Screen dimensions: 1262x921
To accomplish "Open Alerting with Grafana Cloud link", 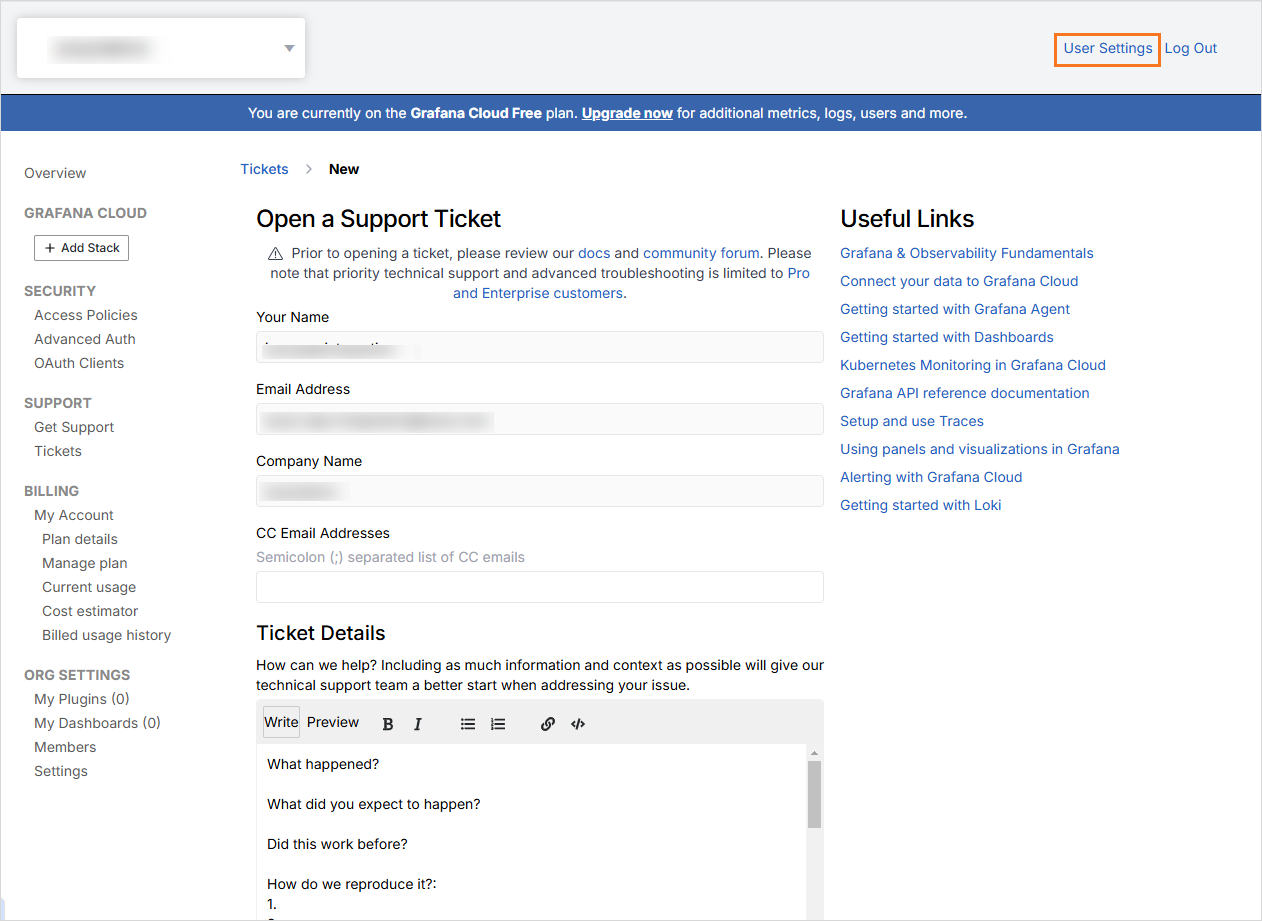I will 931,477.
